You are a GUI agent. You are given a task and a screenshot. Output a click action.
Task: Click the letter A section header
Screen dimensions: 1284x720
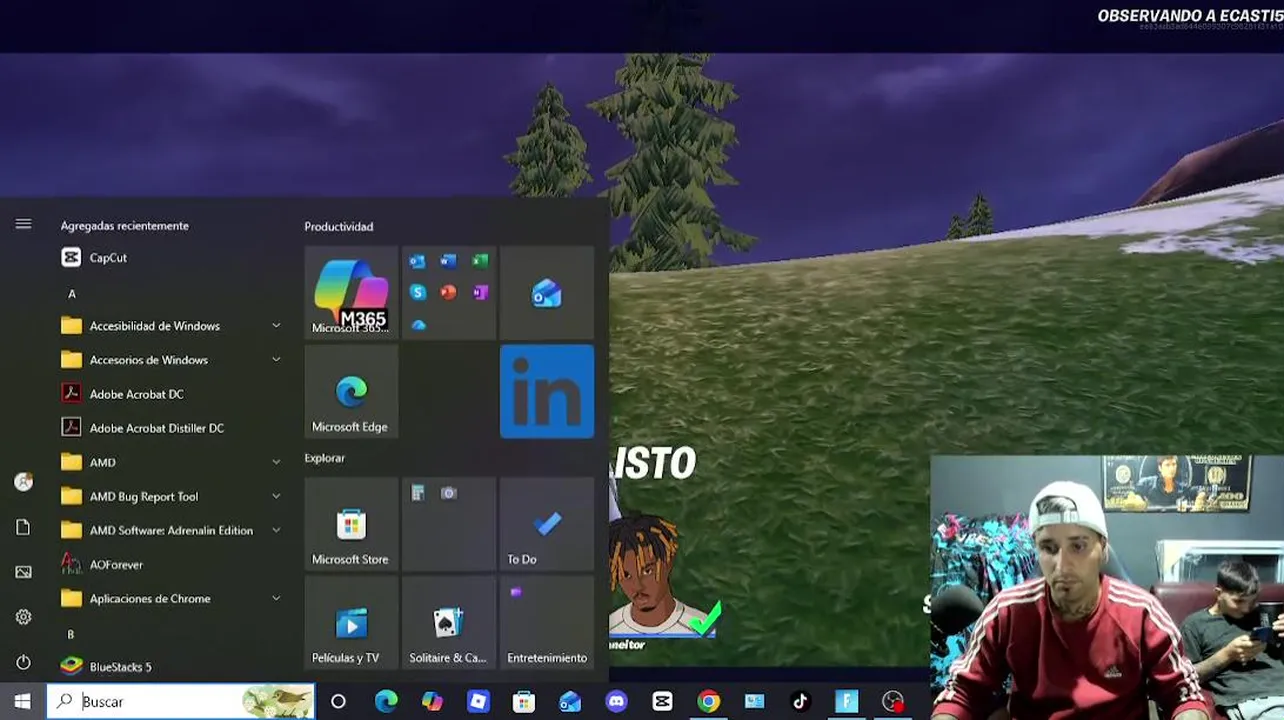(71, 294)
